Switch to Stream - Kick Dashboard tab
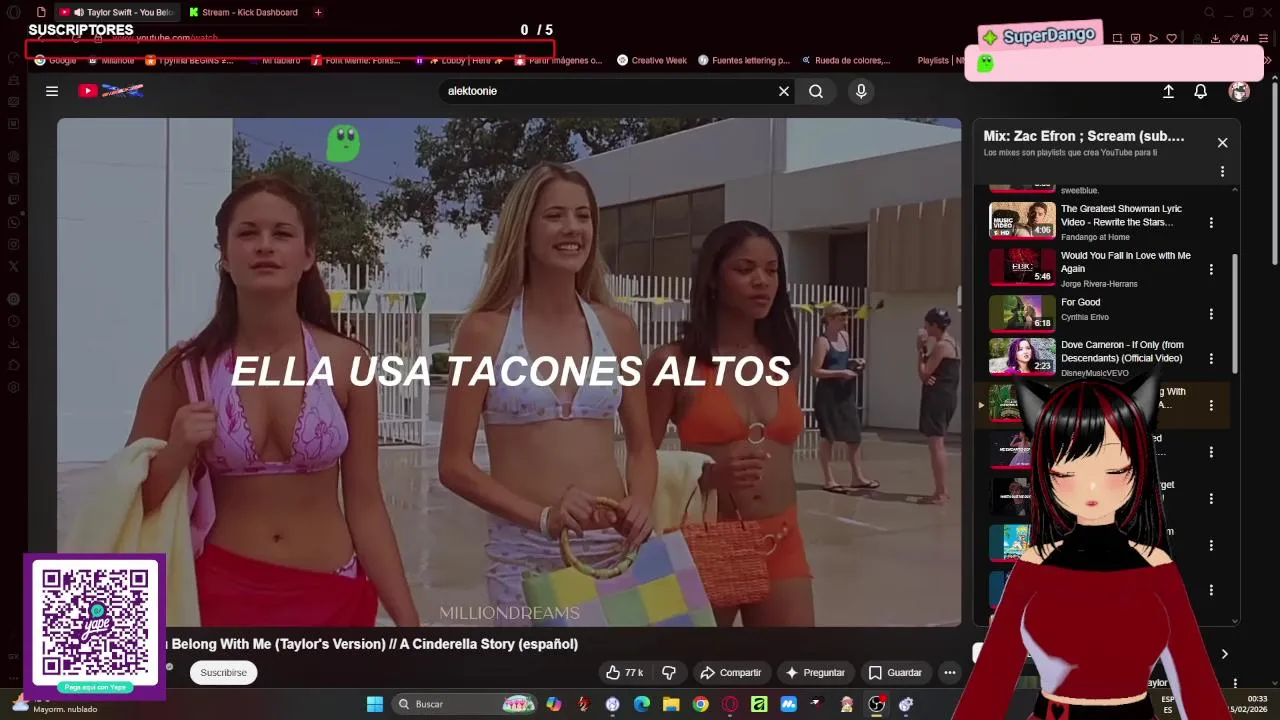 point(246,12)
